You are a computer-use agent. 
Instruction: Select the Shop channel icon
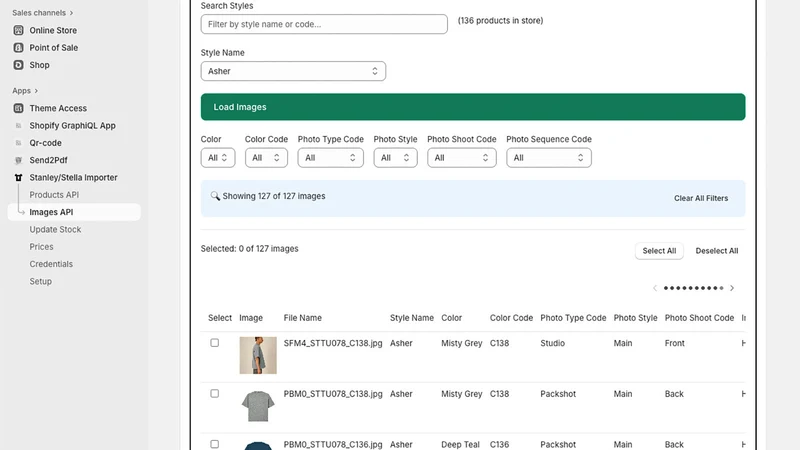click(x=18, y=65)
